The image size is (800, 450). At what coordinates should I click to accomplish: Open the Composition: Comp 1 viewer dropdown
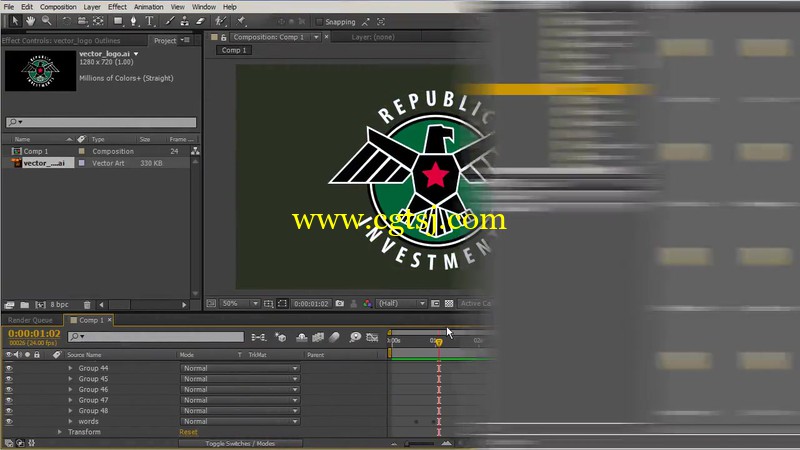coord(316,37)
